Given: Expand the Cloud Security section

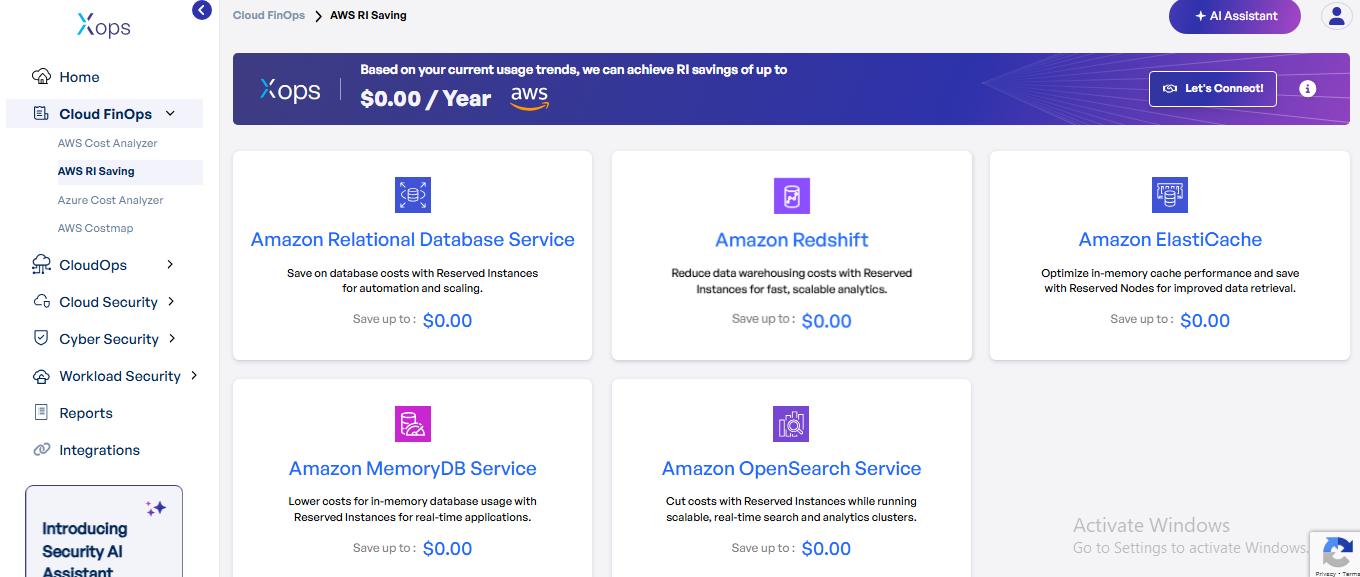Looking at the screenshot, I should tap(110, 301).
